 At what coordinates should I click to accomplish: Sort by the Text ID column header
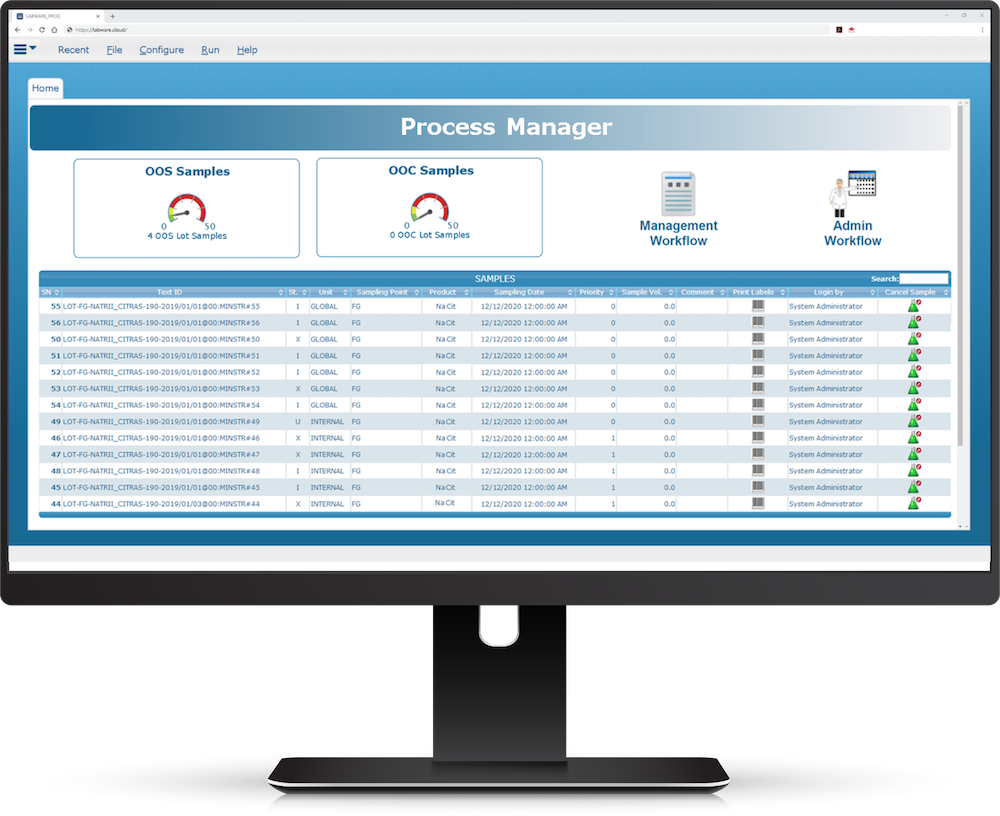click(169, 292)
